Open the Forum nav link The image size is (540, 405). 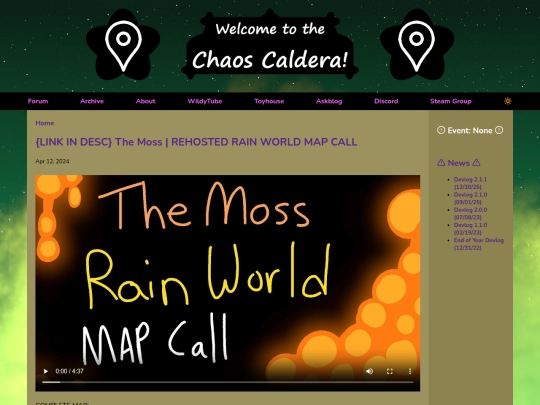(x=38, y=101)
